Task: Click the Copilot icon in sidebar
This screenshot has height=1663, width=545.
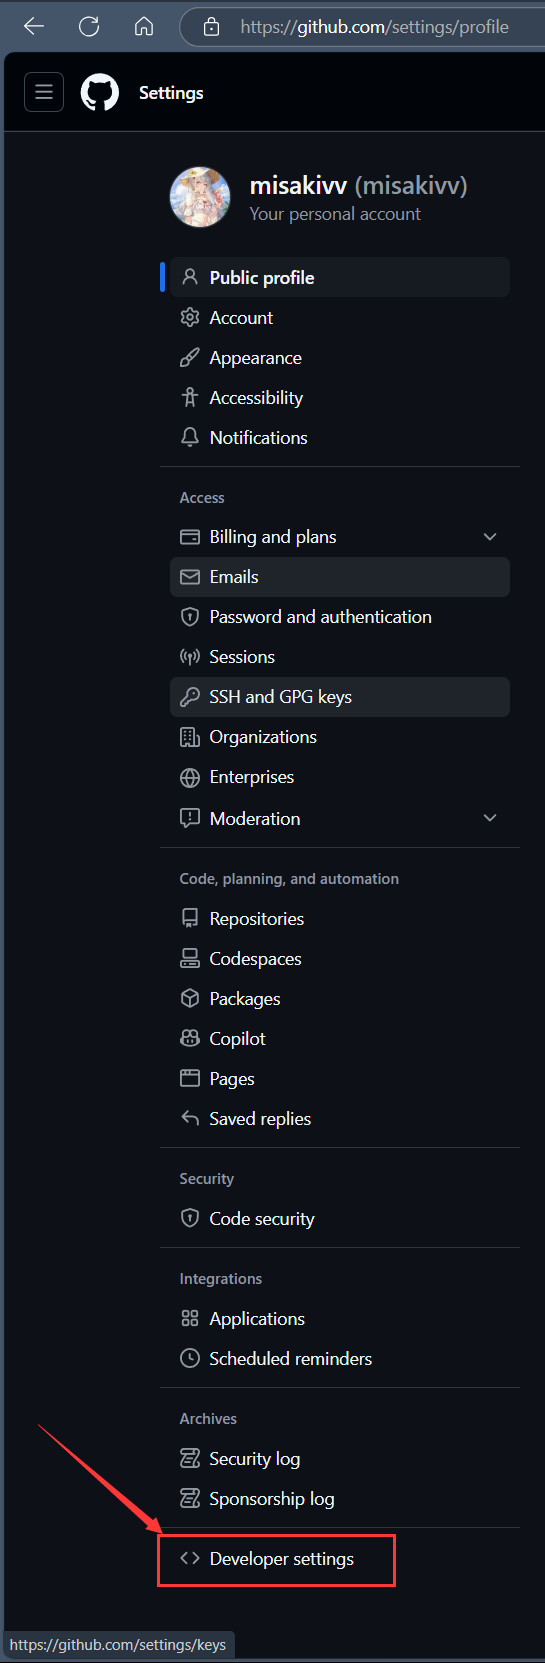Action: pos(190,1038)
